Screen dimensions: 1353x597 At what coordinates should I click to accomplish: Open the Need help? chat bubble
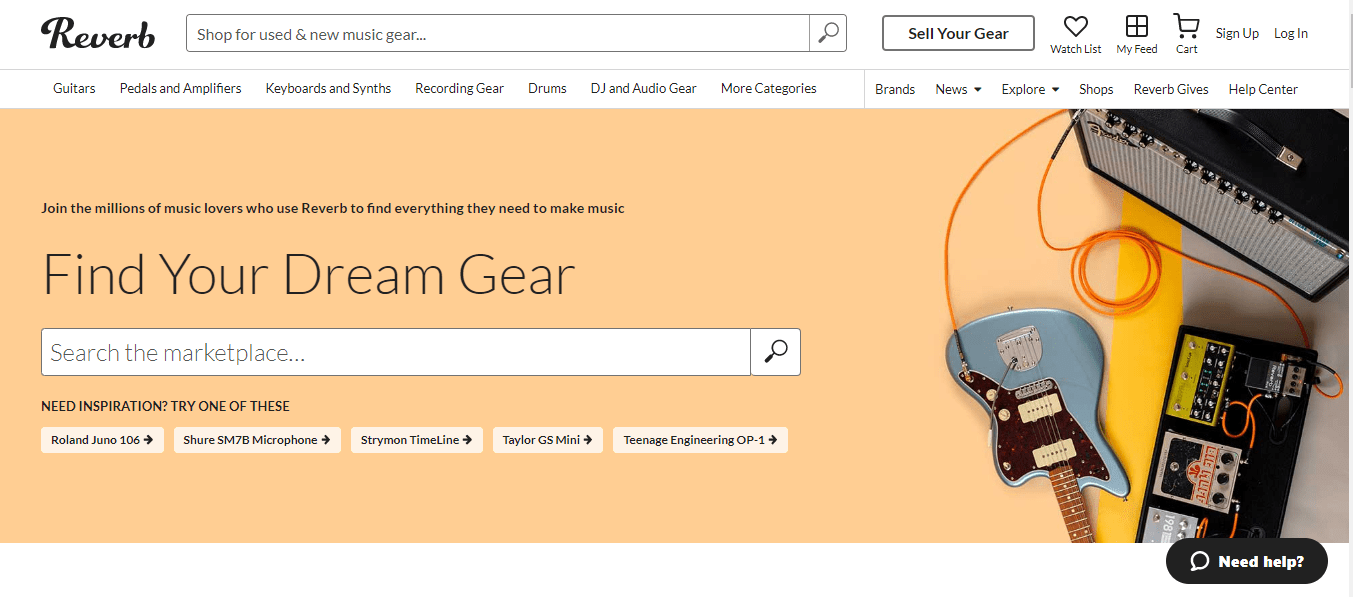[x=1246, y=561]
